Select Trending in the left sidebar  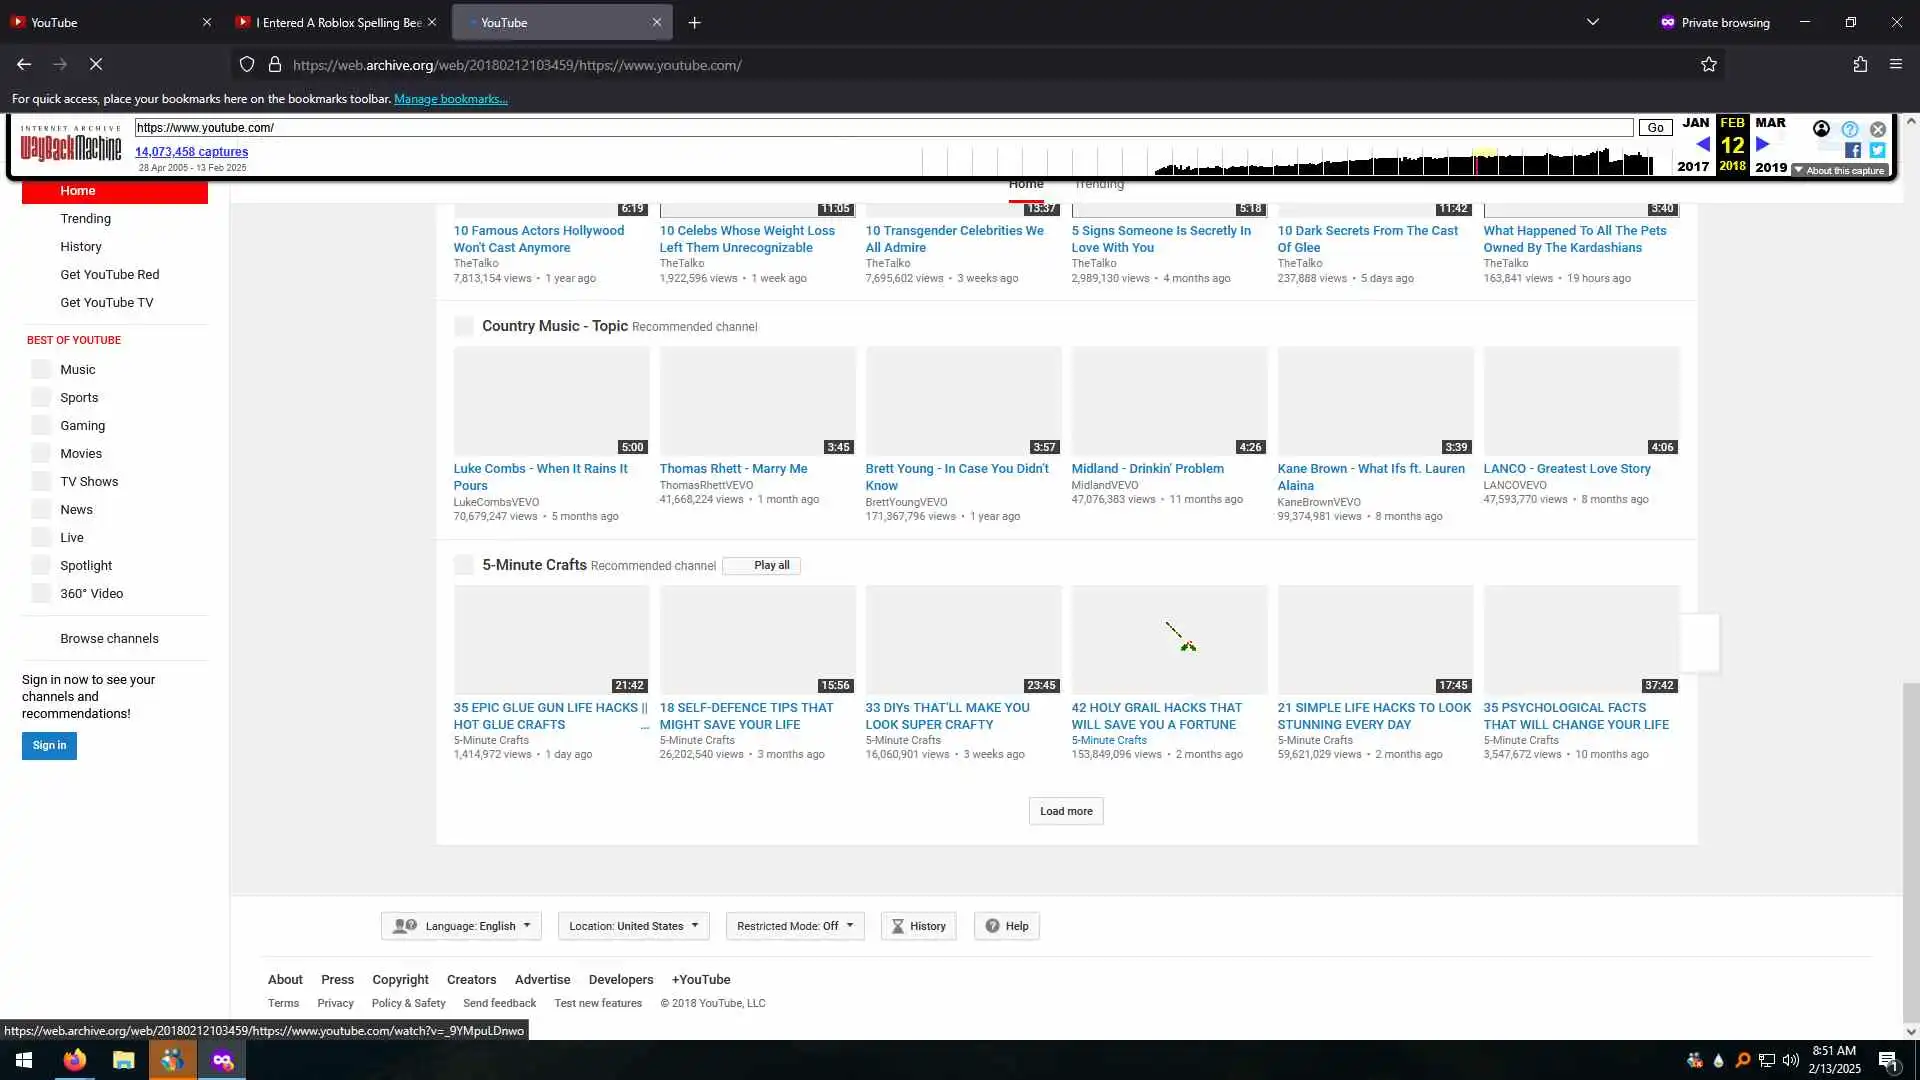click(x=85, y=219)
